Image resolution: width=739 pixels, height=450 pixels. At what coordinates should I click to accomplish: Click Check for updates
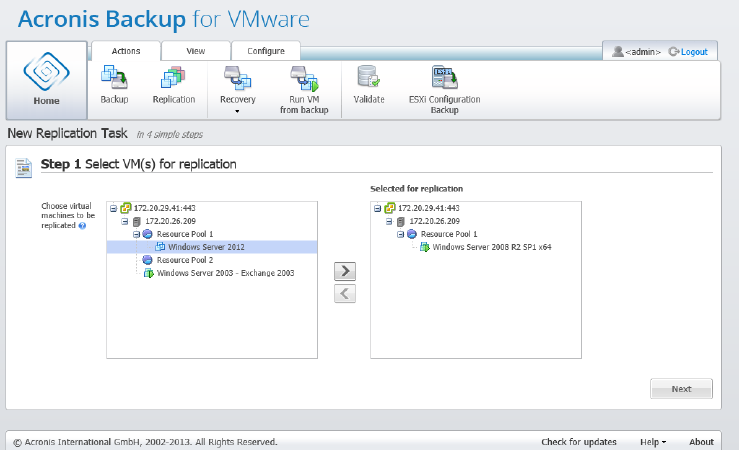pyautogui.click(x=579, y=442)
